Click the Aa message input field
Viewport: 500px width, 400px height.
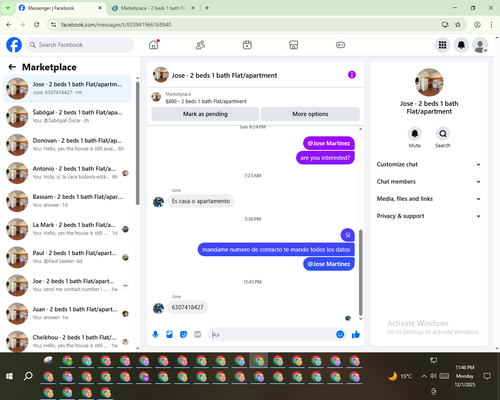[272, 334]
